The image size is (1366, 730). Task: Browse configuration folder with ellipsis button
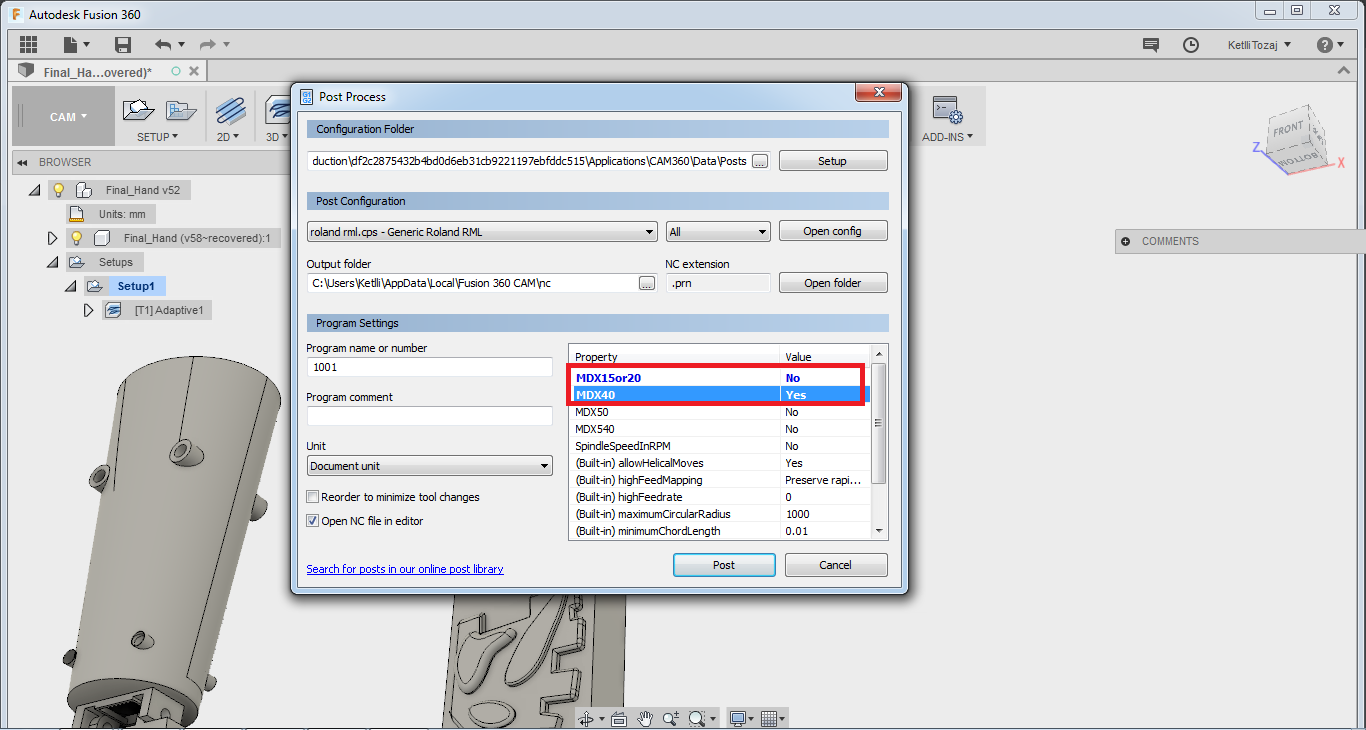coord(760,161)
